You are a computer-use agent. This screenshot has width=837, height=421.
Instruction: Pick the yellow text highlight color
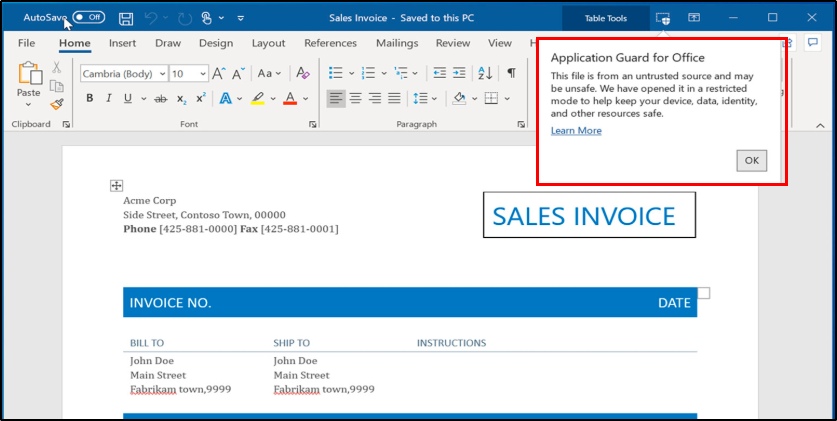(x=258, y=99)
